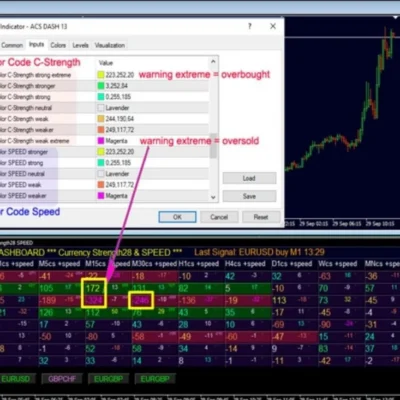Select the C-Strength weak extreme row label
The image size is (400, 400).
pos(35,141)
